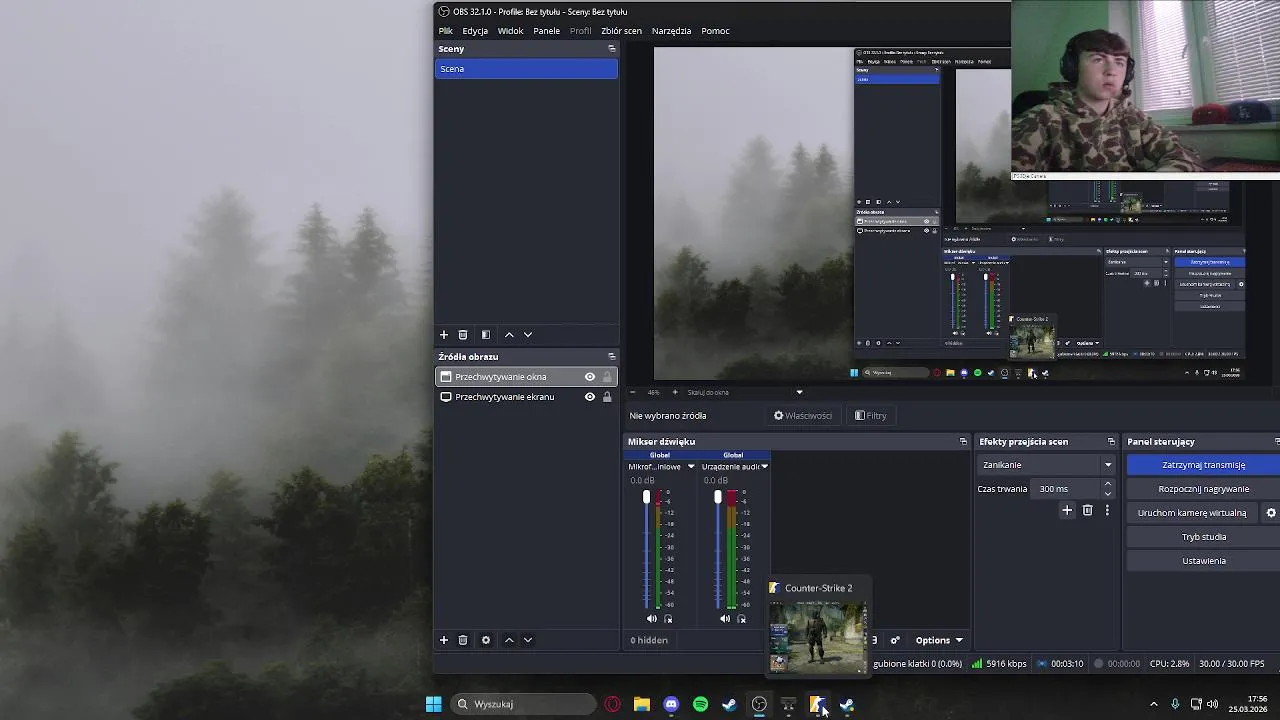Click Zatrzymaj transmisję button

pyautogui.click(x=1203, y=465)
